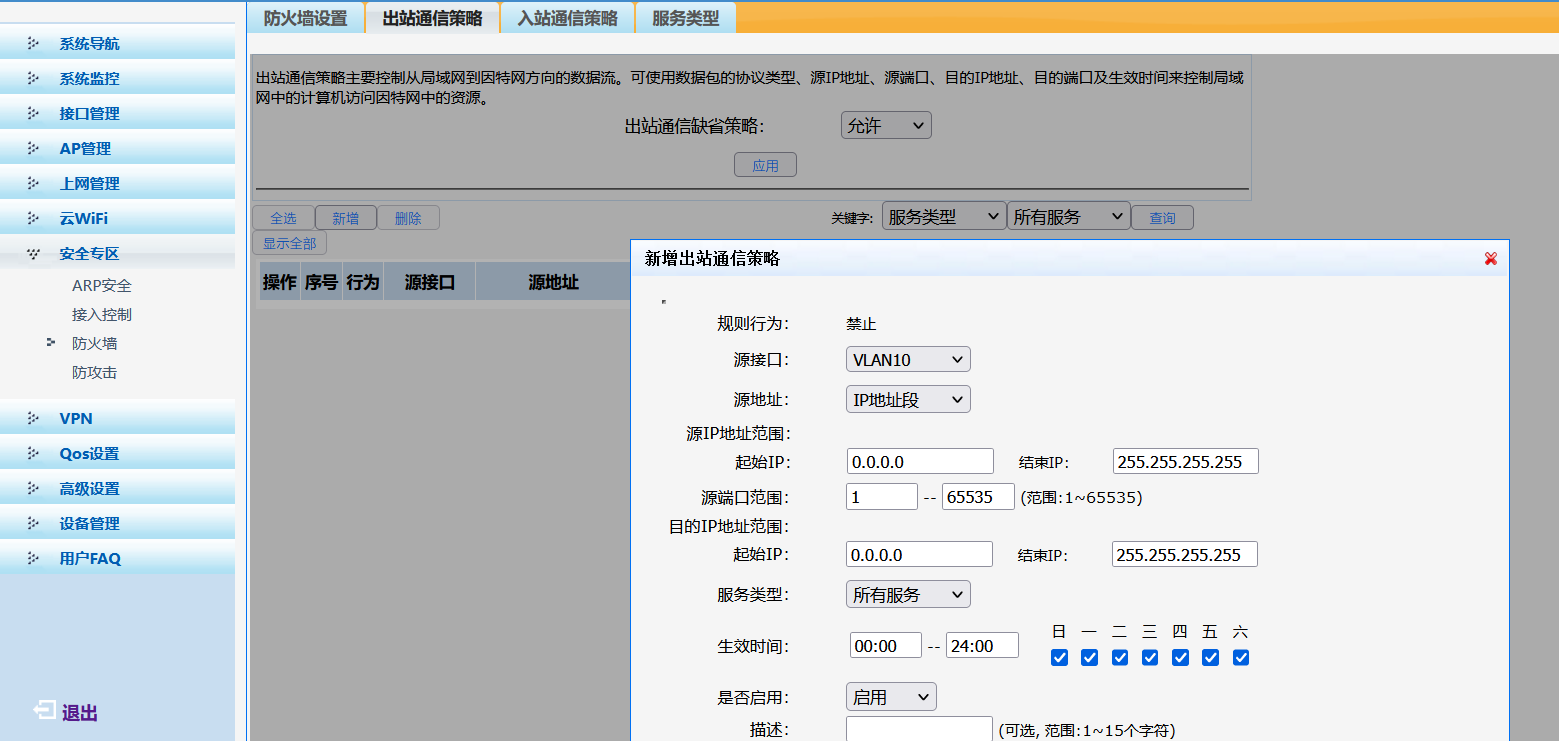Uncheck the 六 (Saturday) checkbox
Screen dimensions: 1559x741
pyautogui.click(x=1241, y=657)
